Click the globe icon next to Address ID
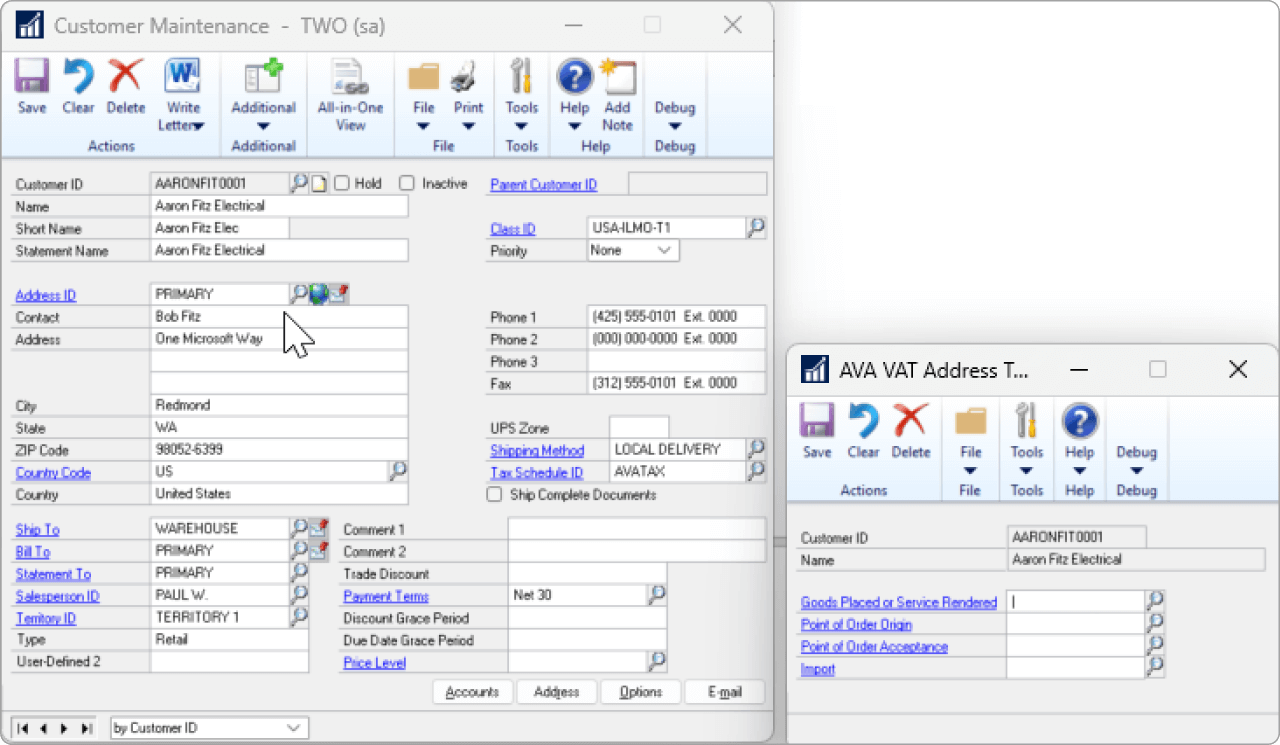The height and width of the screenshot is (745, 1280). (320, 293)
